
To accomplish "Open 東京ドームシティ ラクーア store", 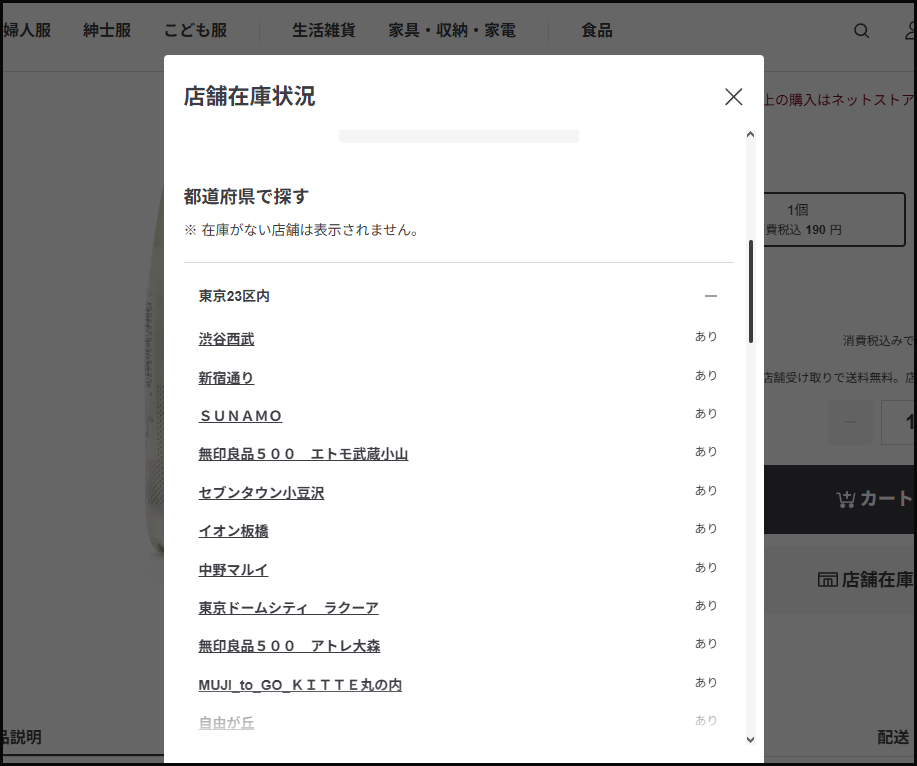I will tap(288, 608).
